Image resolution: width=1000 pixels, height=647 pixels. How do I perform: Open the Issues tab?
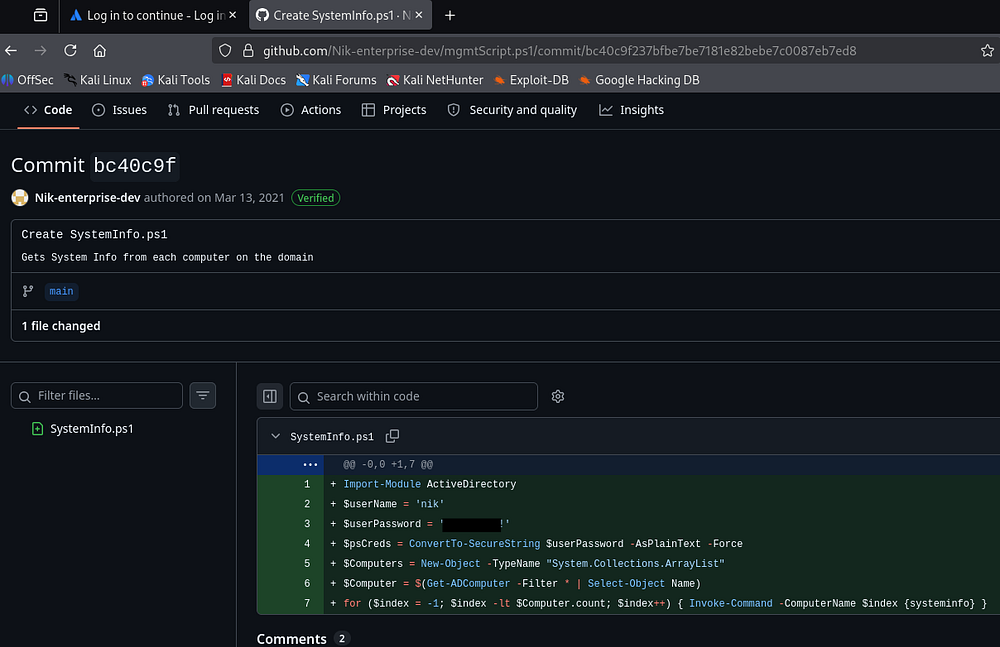click(119, 110)
